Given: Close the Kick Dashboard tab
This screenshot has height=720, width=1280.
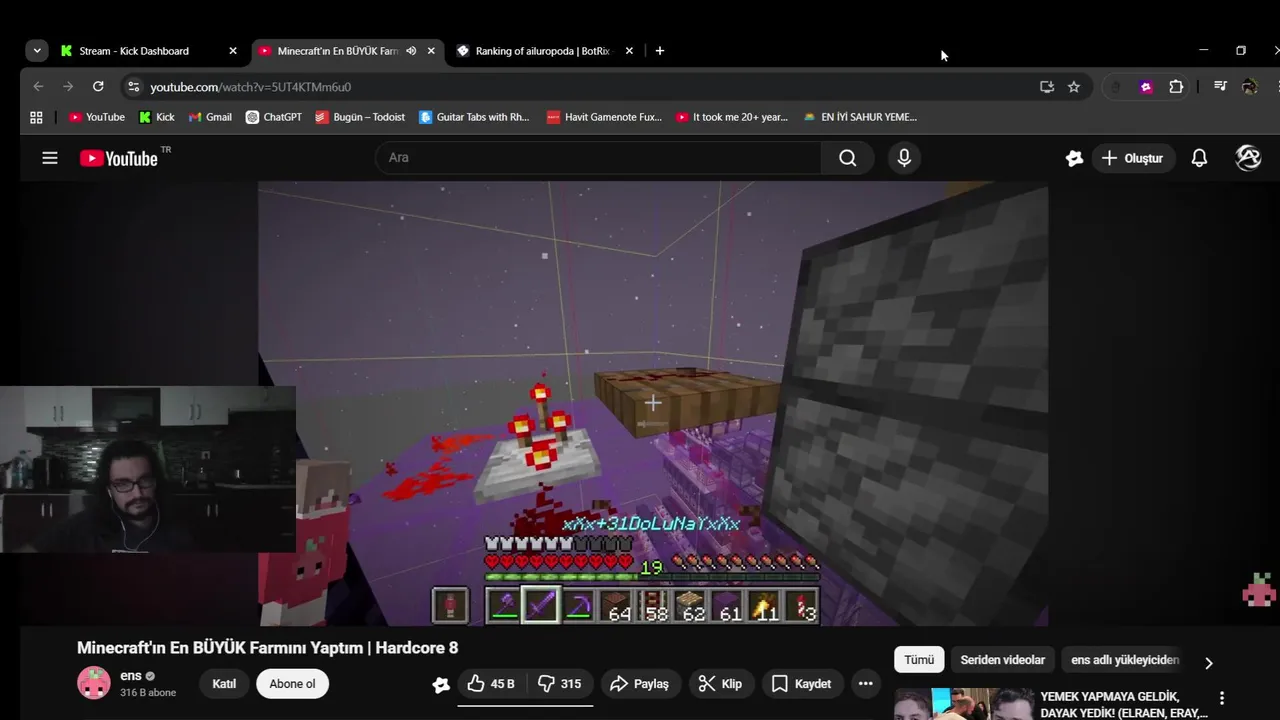Looking at the screenshot, I should click(233, 51).
